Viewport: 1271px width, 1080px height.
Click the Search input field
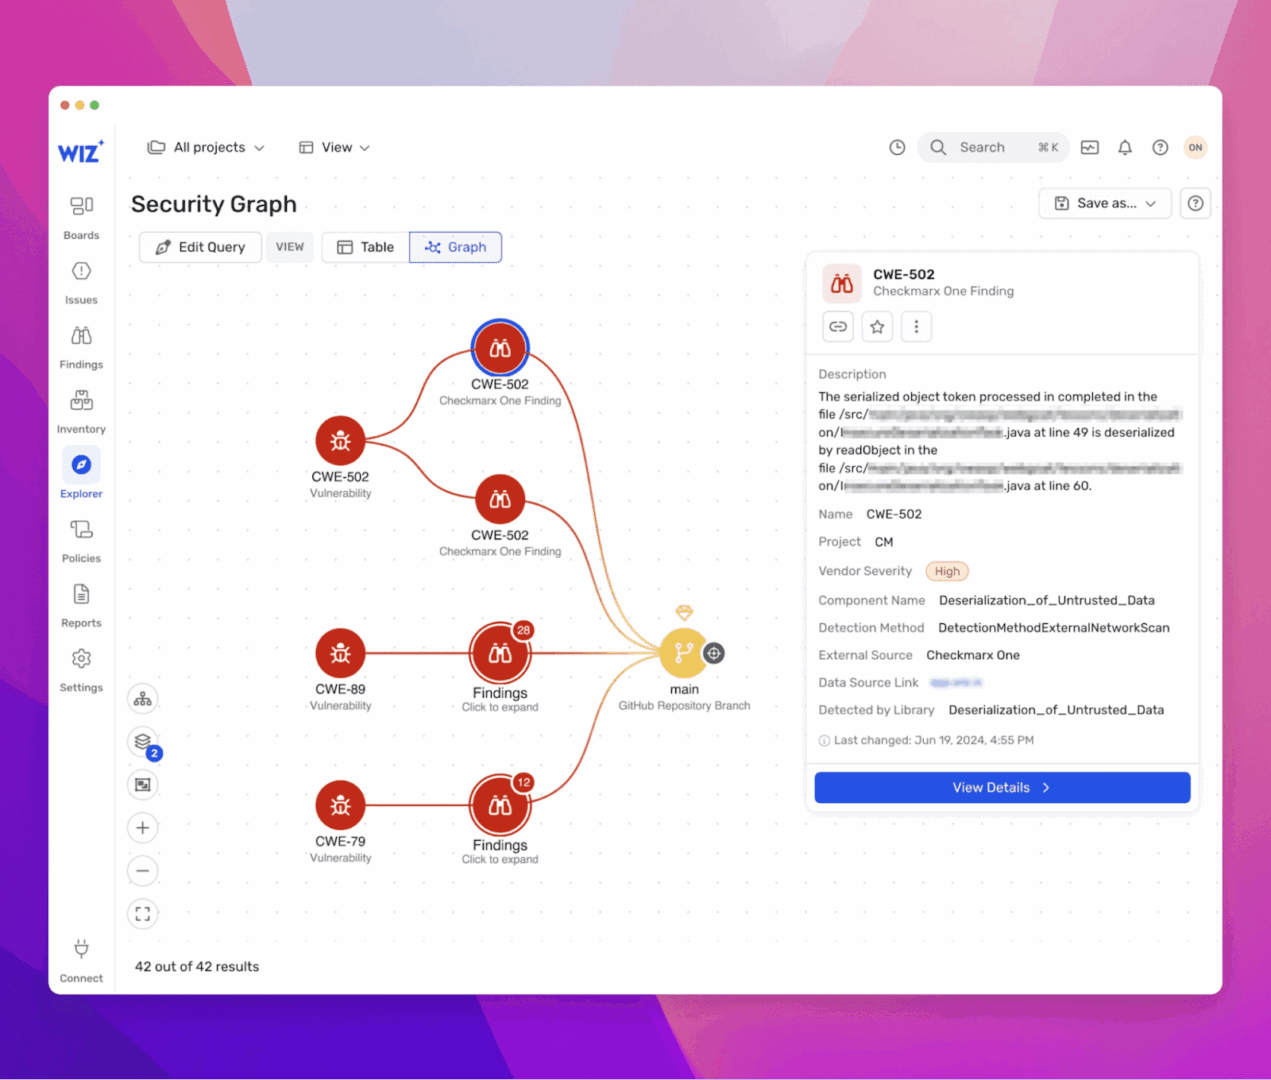coord(993,148)
